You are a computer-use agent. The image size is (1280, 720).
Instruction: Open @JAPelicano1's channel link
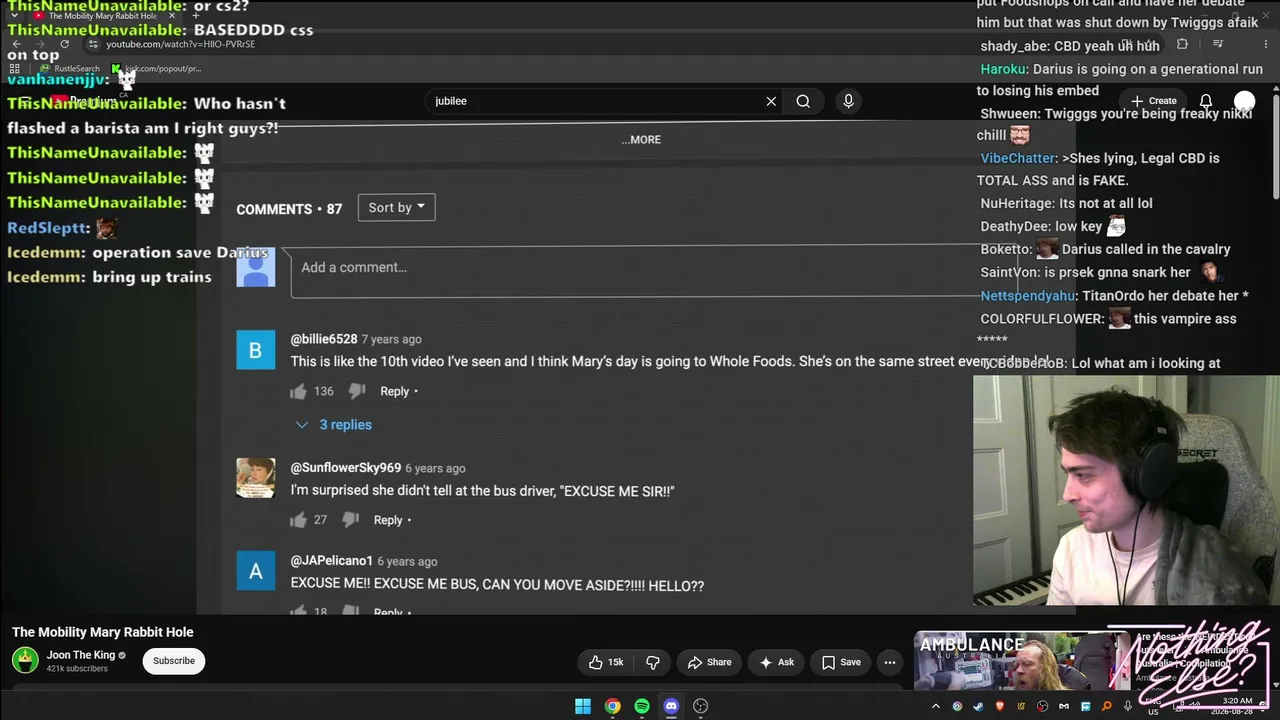point(332,561)
